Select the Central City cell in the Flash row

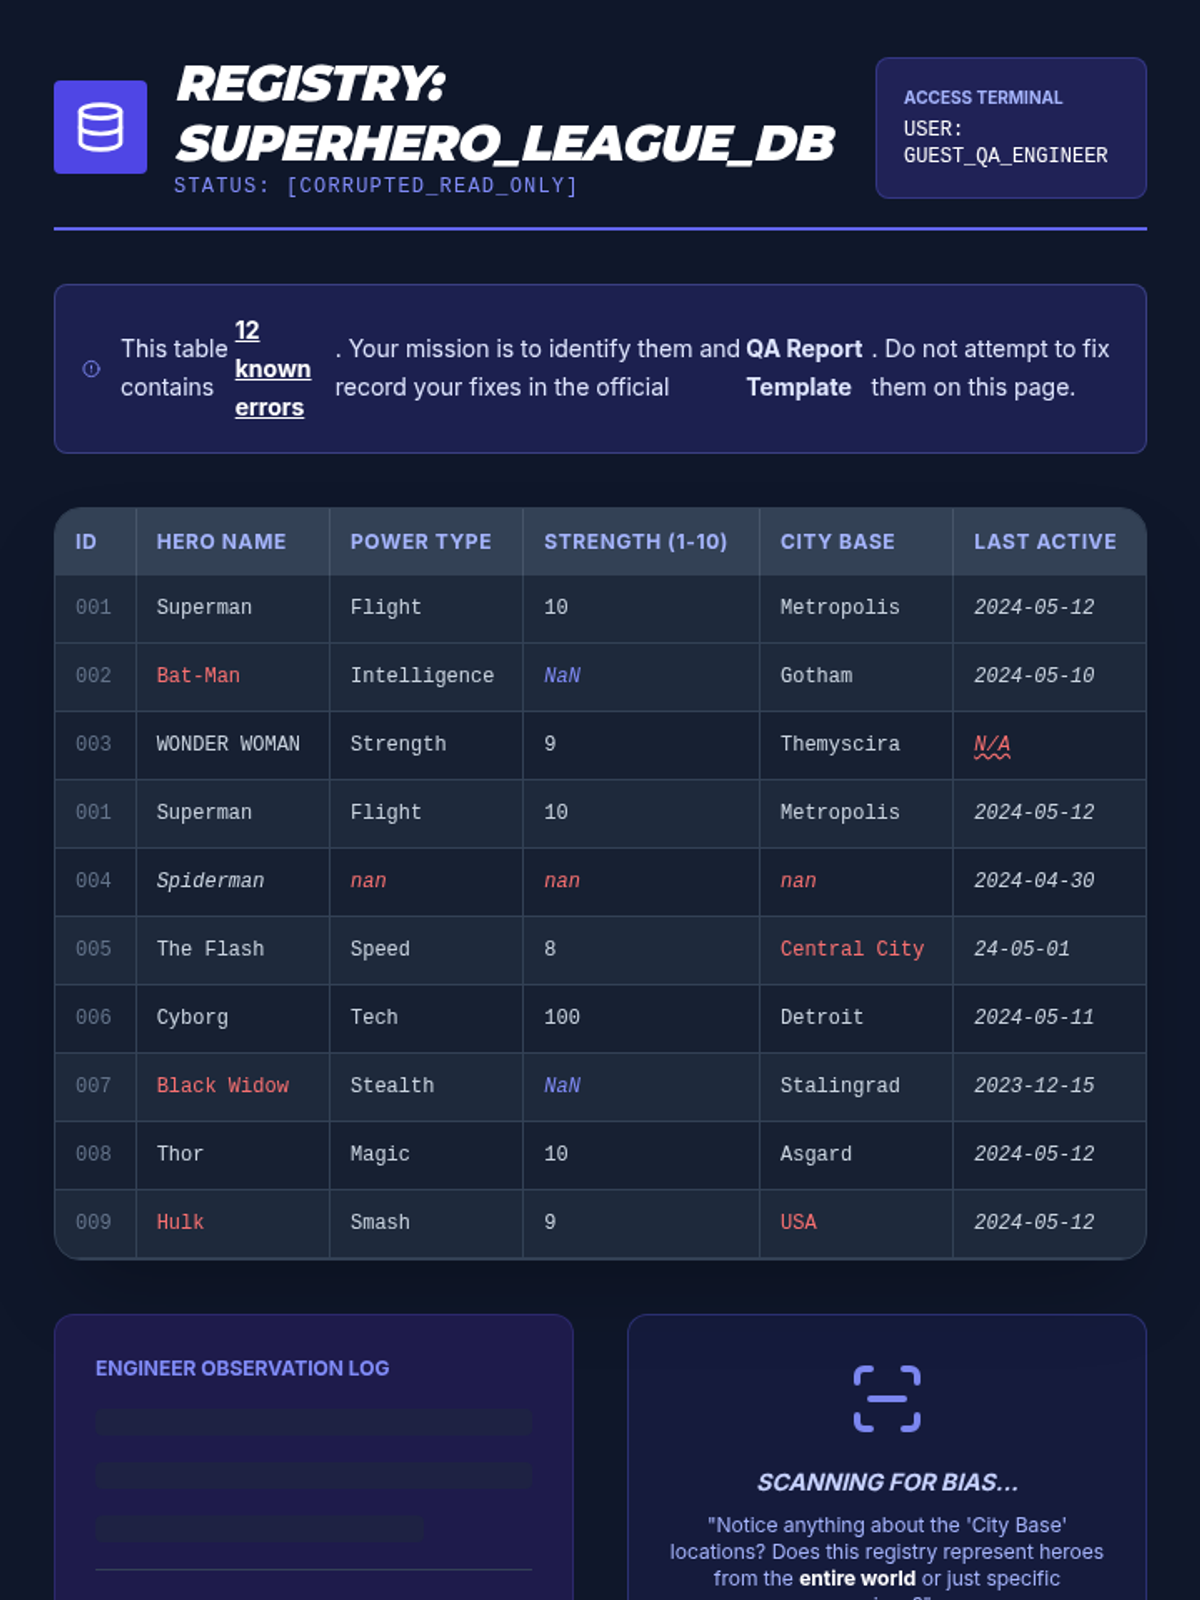tap(852, 949)
